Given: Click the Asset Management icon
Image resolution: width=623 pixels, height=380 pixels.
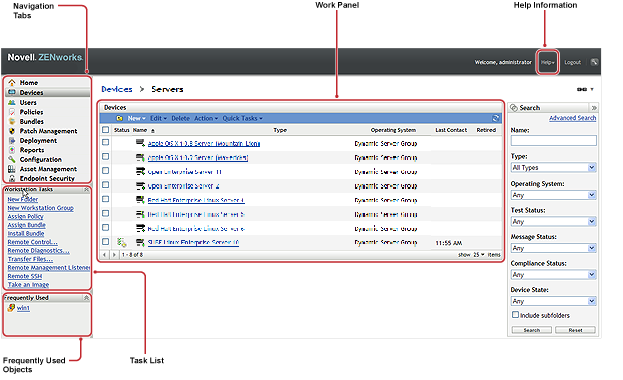Looking at the screenshot, I should tap(12, 169).
